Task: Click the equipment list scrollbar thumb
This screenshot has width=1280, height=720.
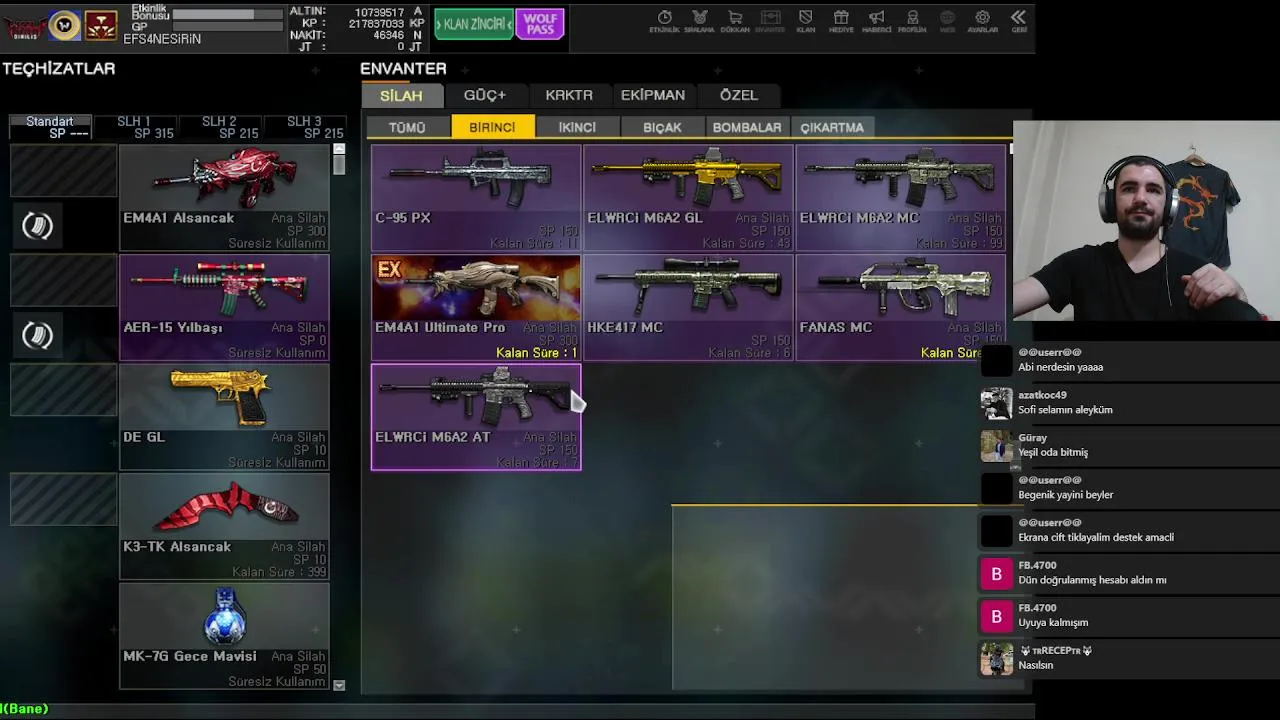Action: (x=339, y=165)
